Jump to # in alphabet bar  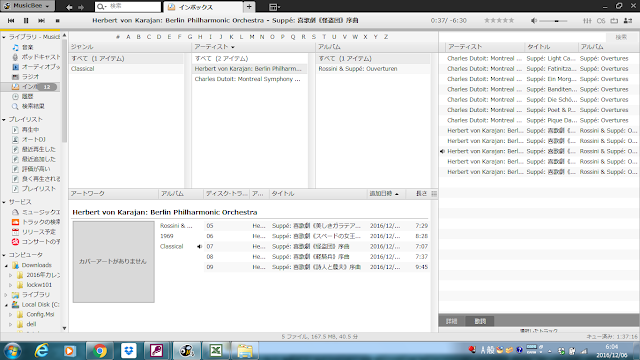118,37
